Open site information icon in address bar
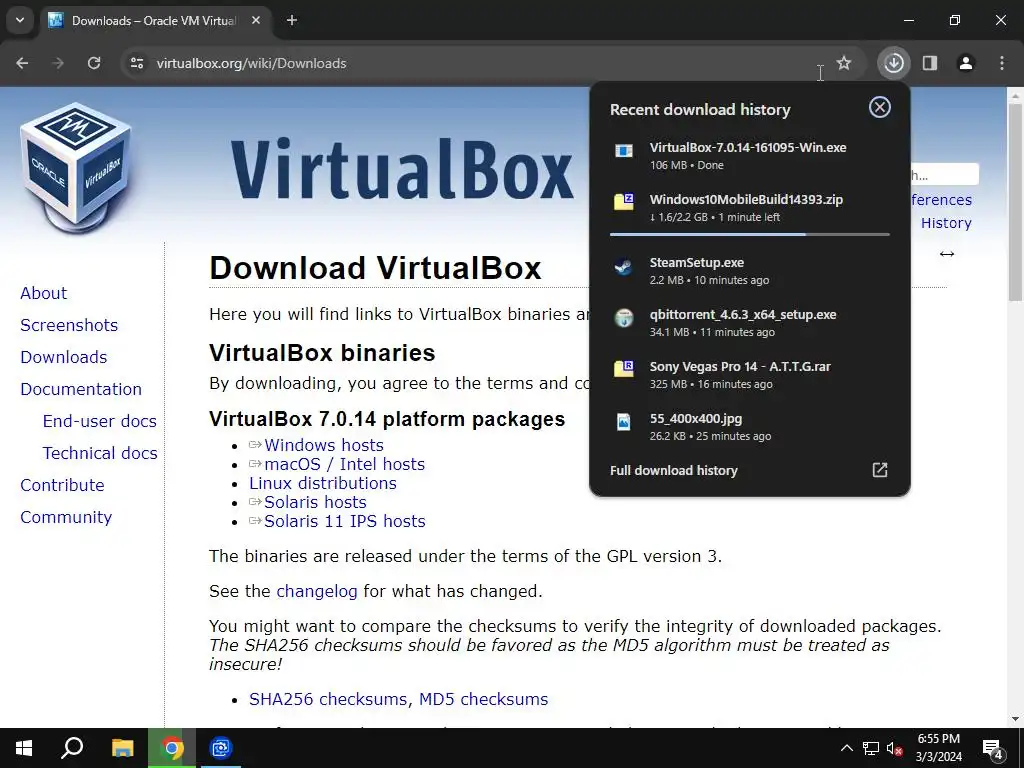This screenshot has width=1024, height=768. pyautogui.click(x=136, y=63)
